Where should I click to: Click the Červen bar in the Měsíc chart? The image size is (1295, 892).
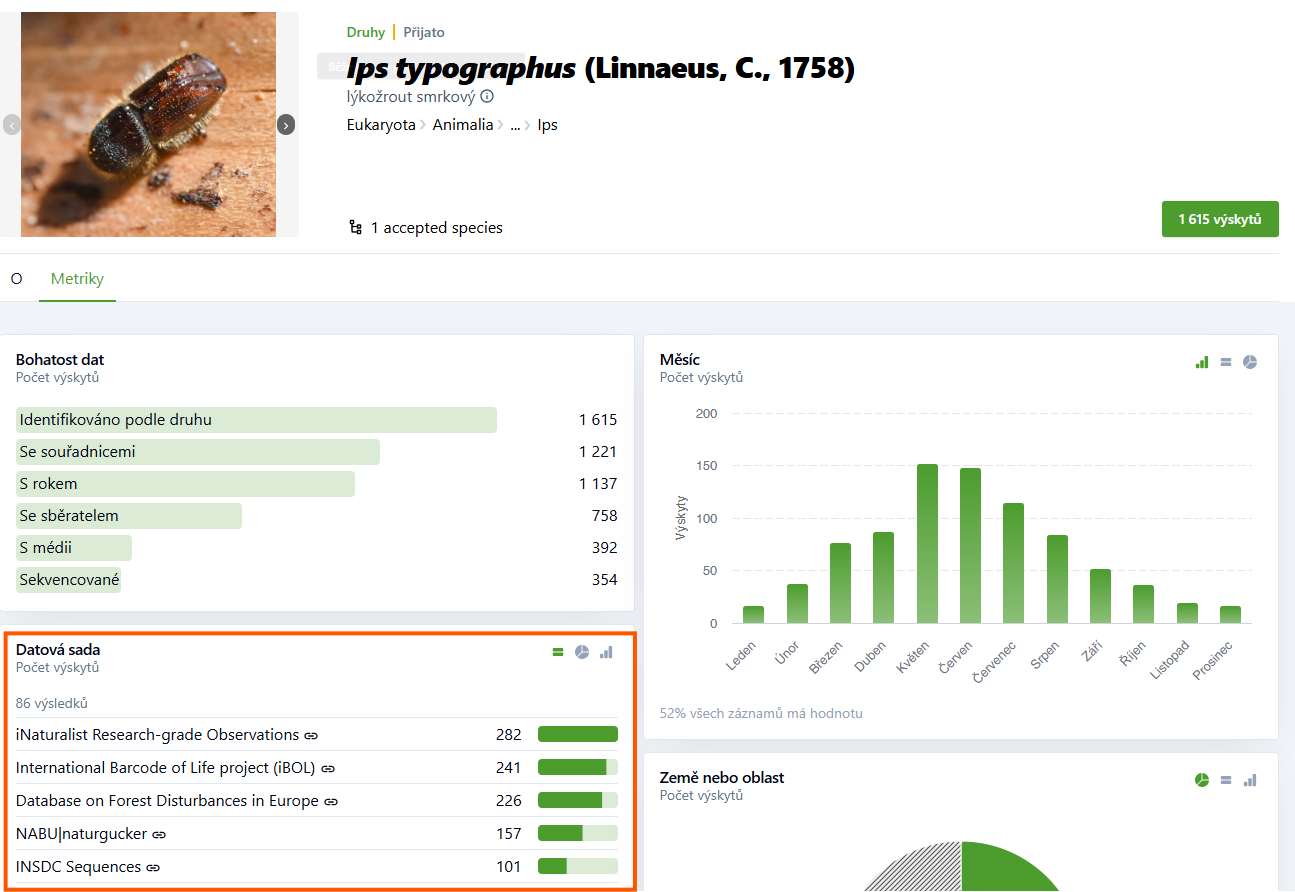tap(971, 546)
